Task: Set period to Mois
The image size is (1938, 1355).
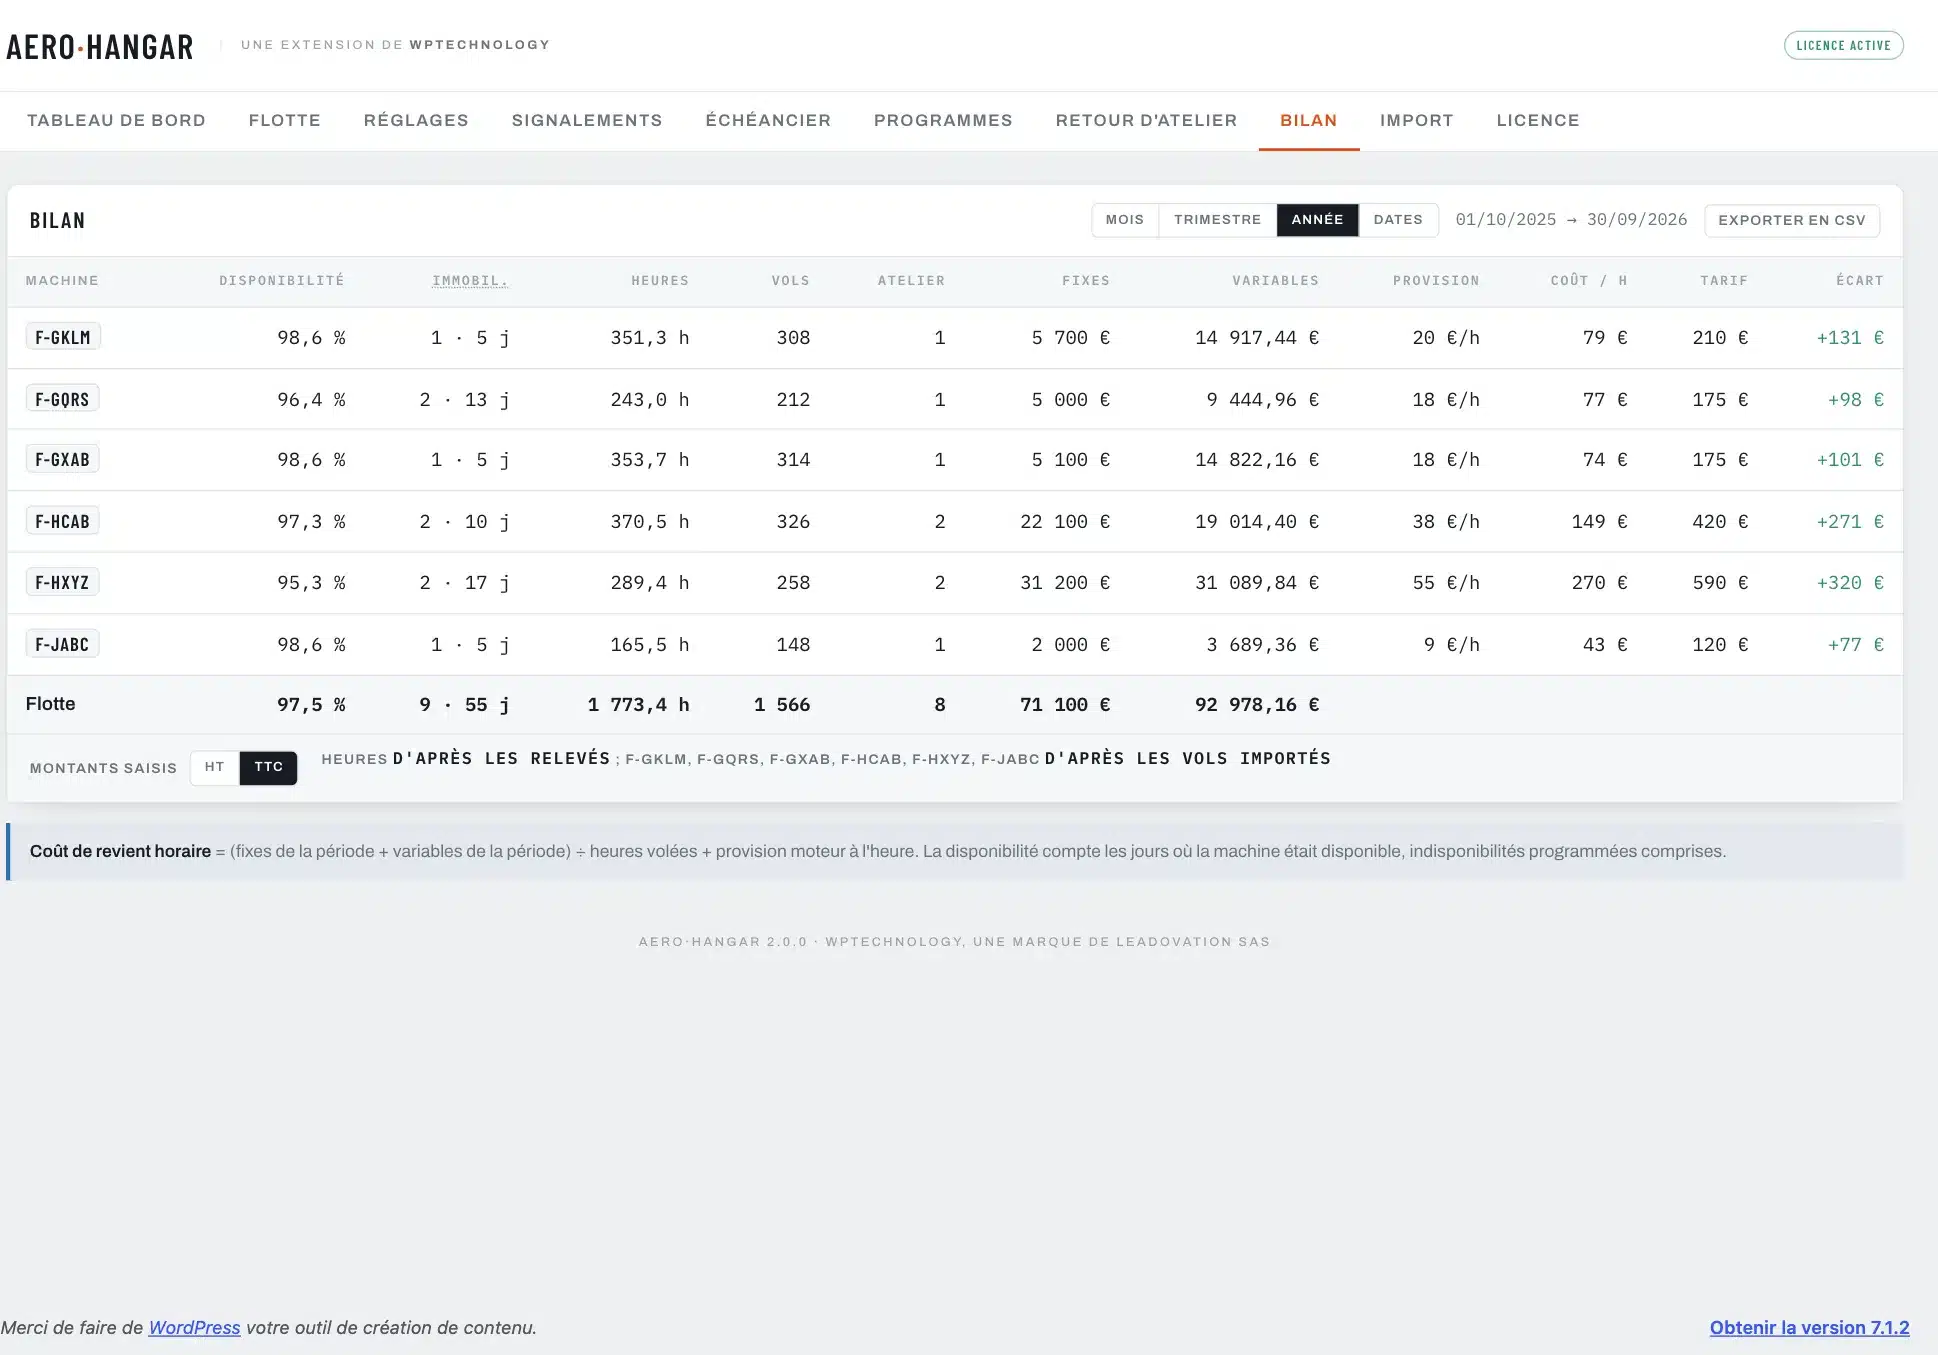Action: tap(1125, 220)
